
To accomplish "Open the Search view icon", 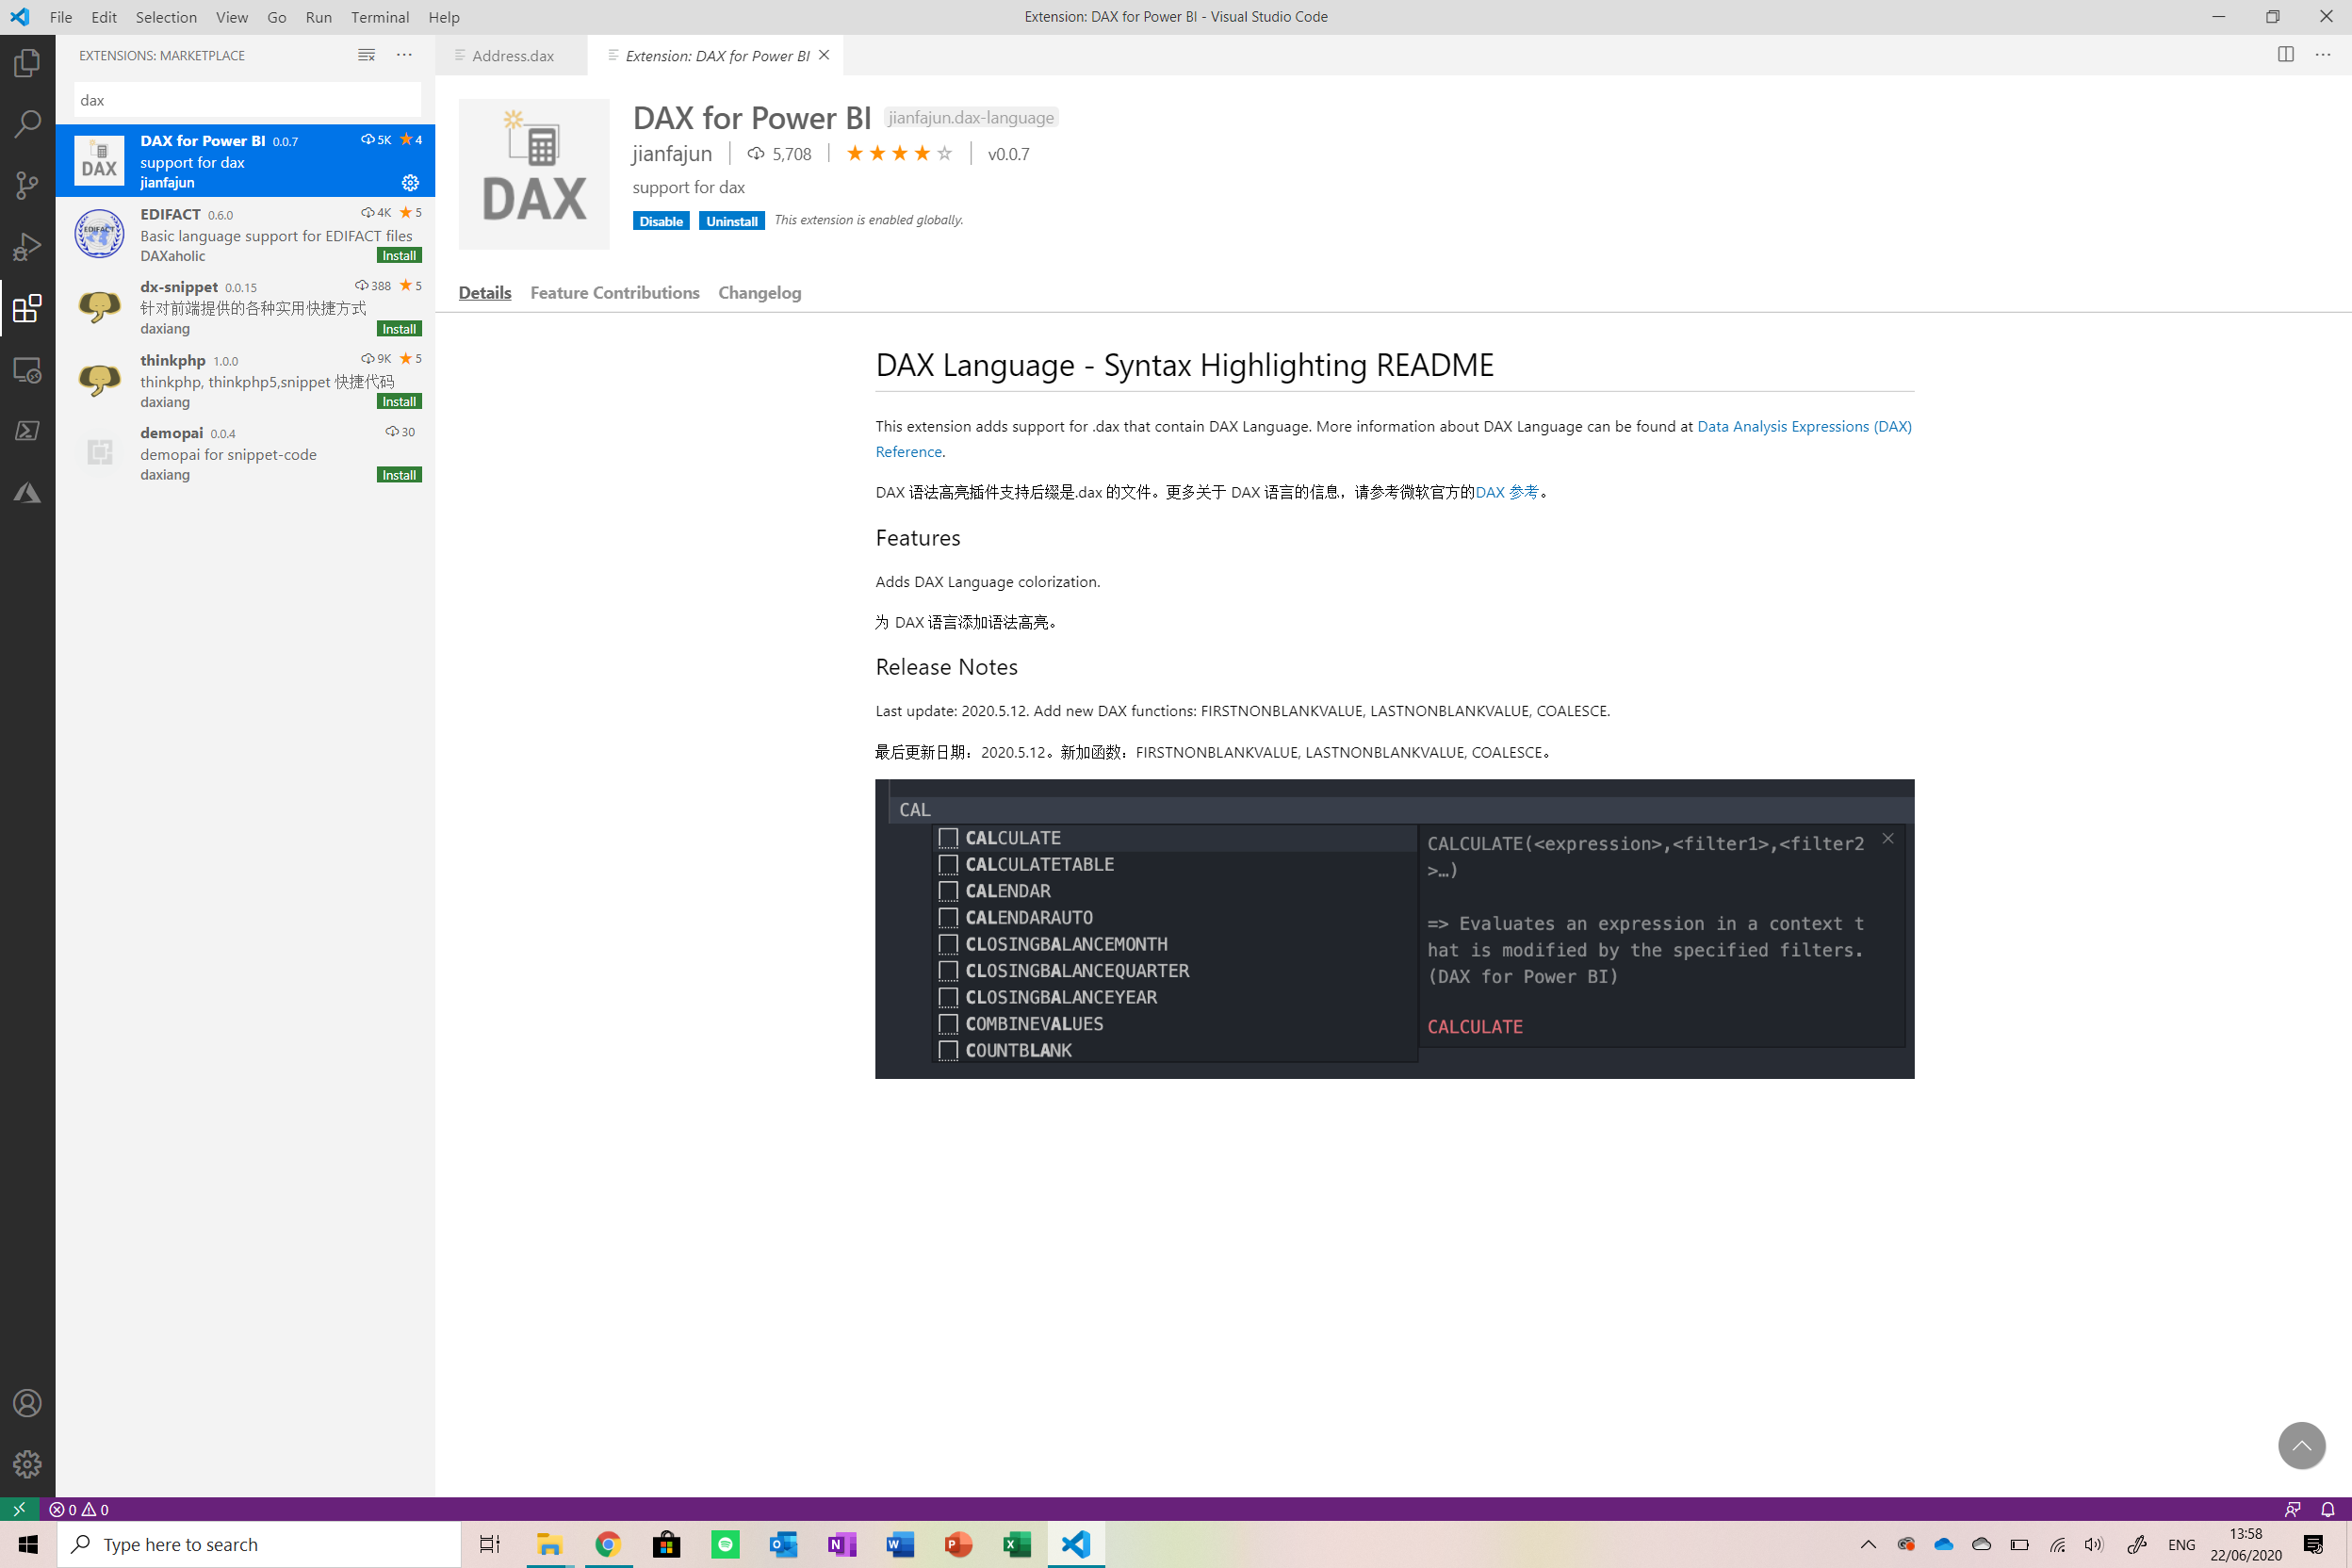I will [x=27, y=124].
